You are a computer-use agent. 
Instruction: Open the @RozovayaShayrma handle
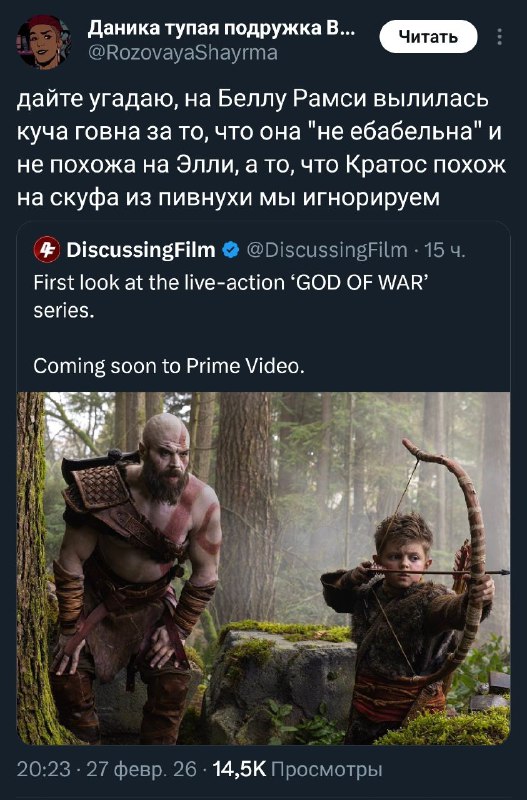tap(183, 53)
